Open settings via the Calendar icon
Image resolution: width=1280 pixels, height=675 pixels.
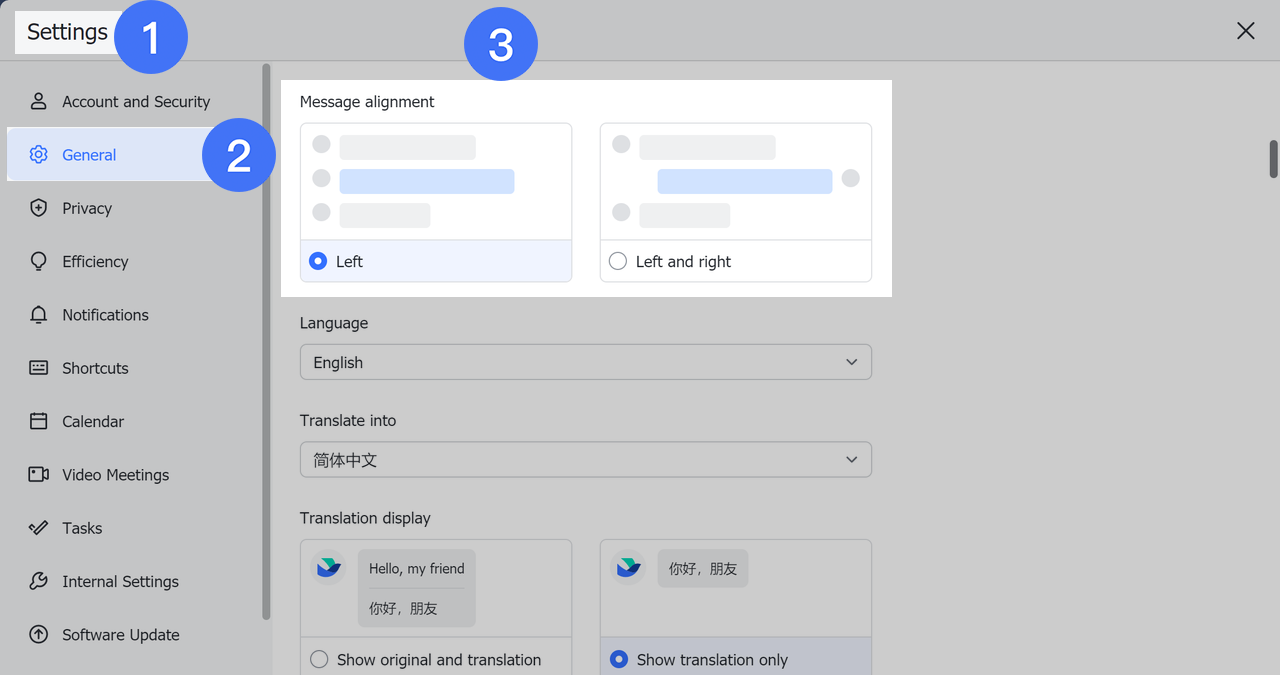(38, 421)
